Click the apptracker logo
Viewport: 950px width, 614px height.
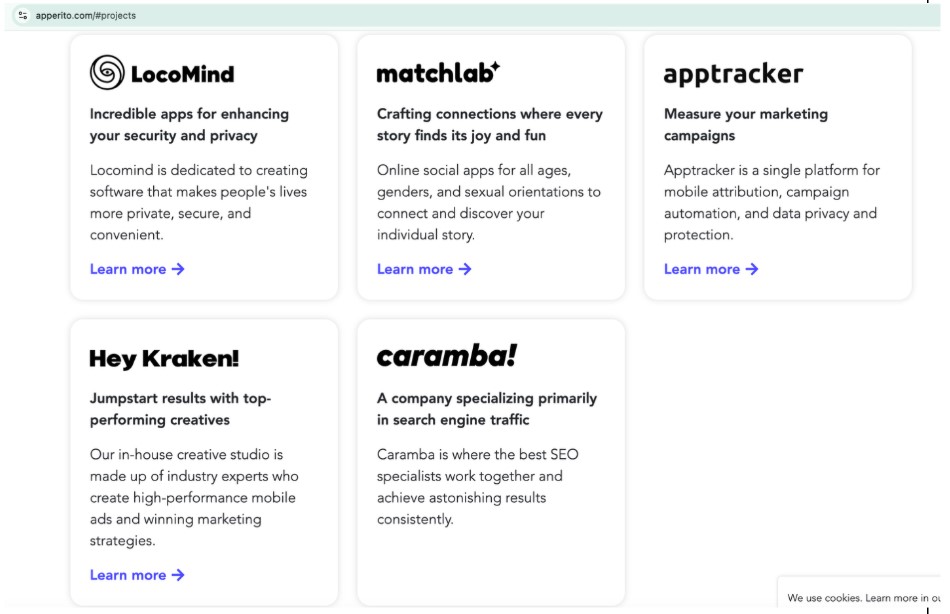[x=733, y=74]
